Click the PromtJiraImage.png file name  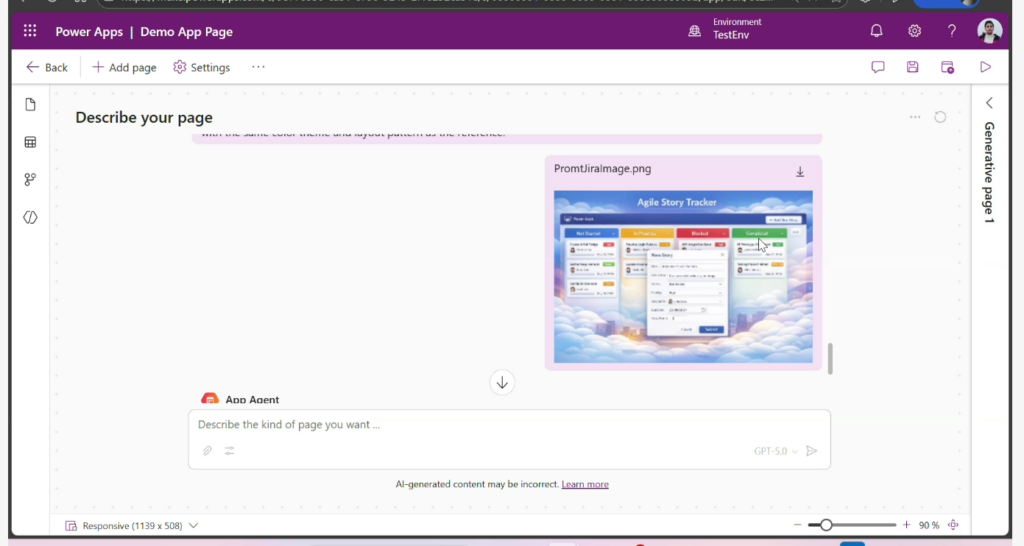602,169
